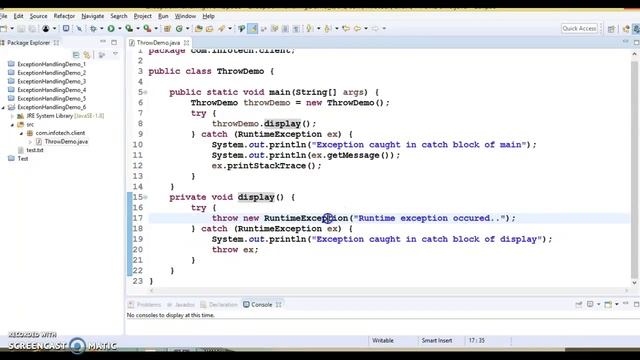Open the Project menu

142,16
